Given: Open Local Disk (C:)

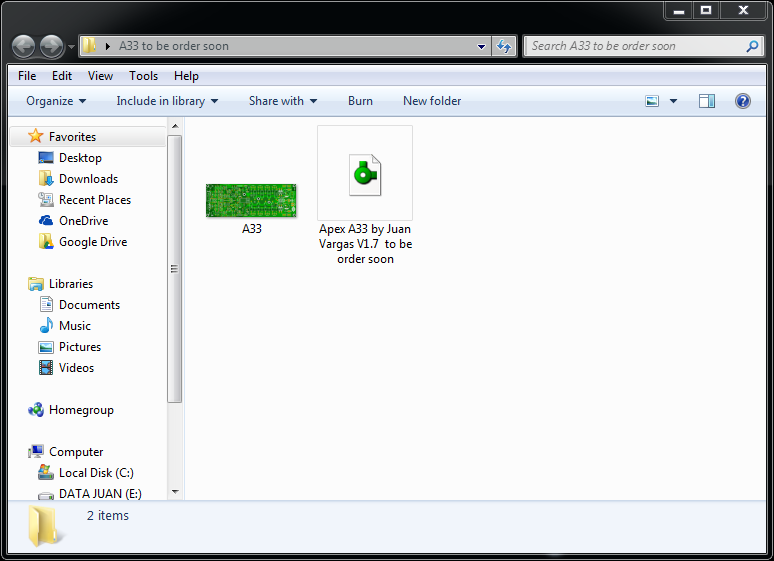Looking at the screenshot, I should (96, 473).
